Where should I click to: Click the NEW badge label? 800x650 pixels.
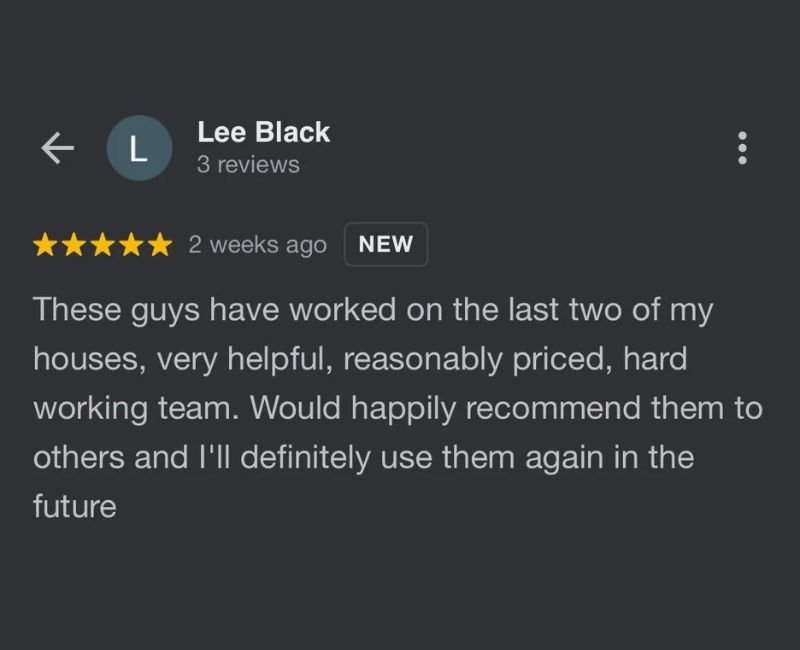(385, 245)
